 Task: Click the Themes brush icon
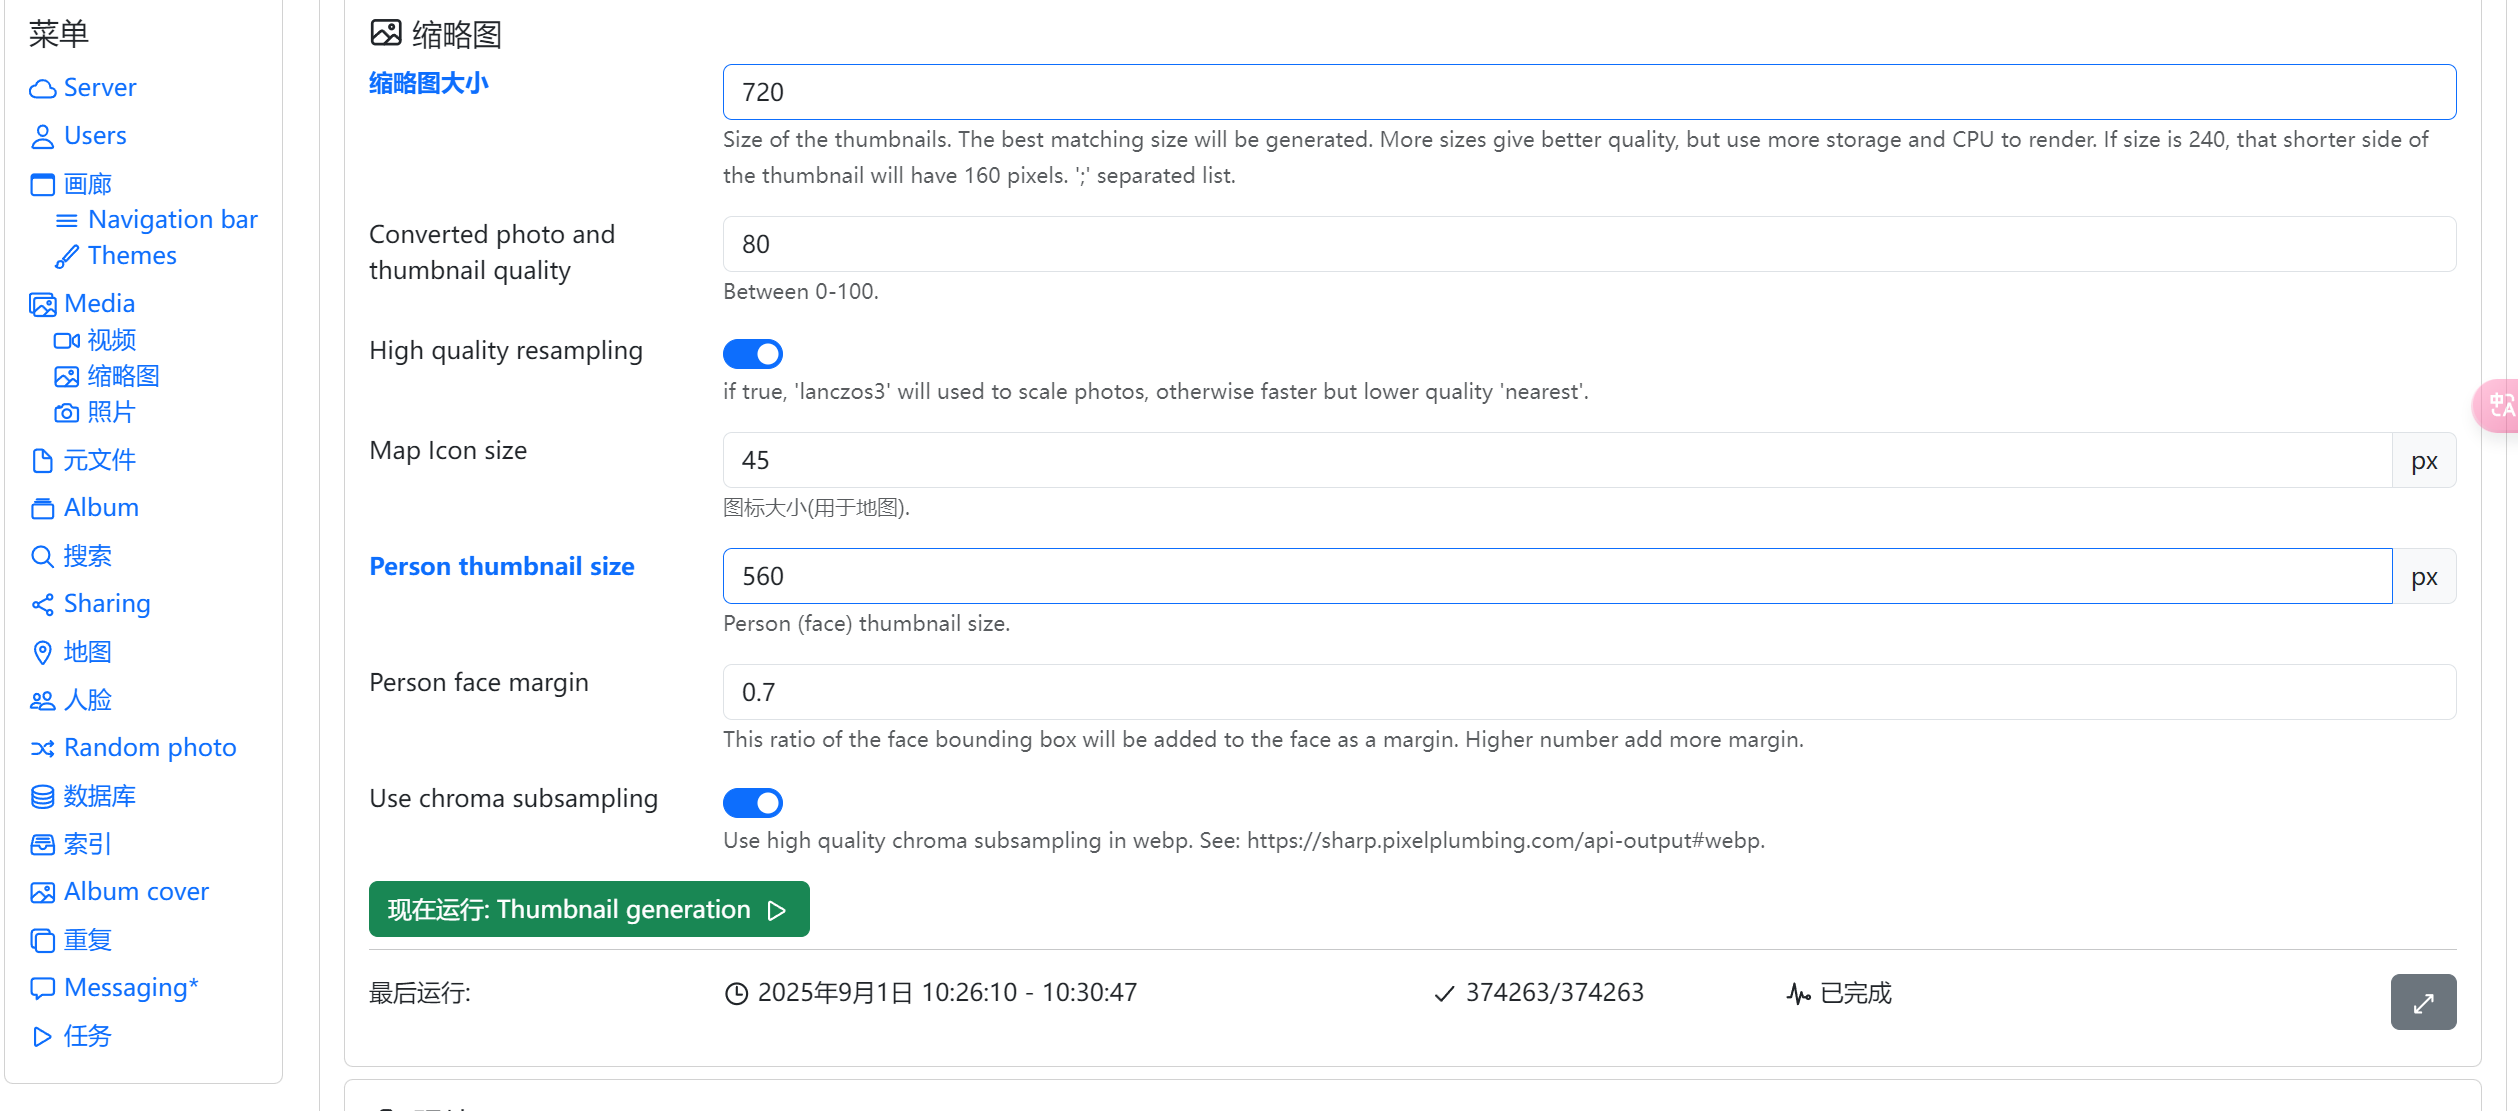66,257
